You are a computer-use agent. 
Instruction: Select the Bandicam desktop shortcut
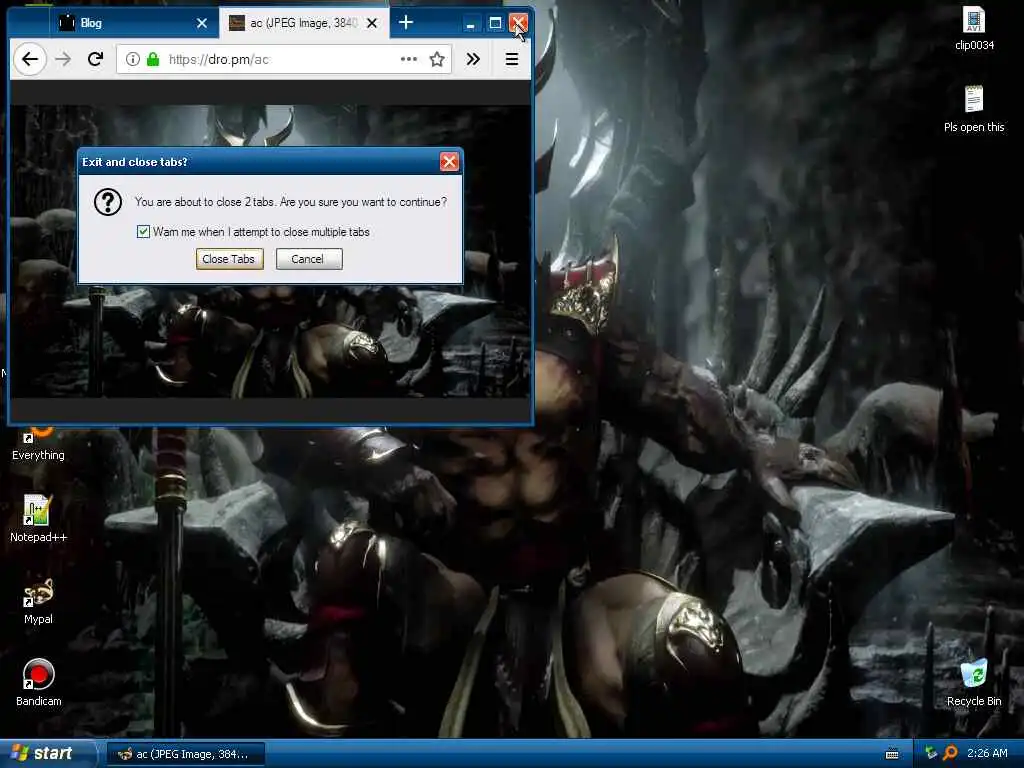(39, 682)
